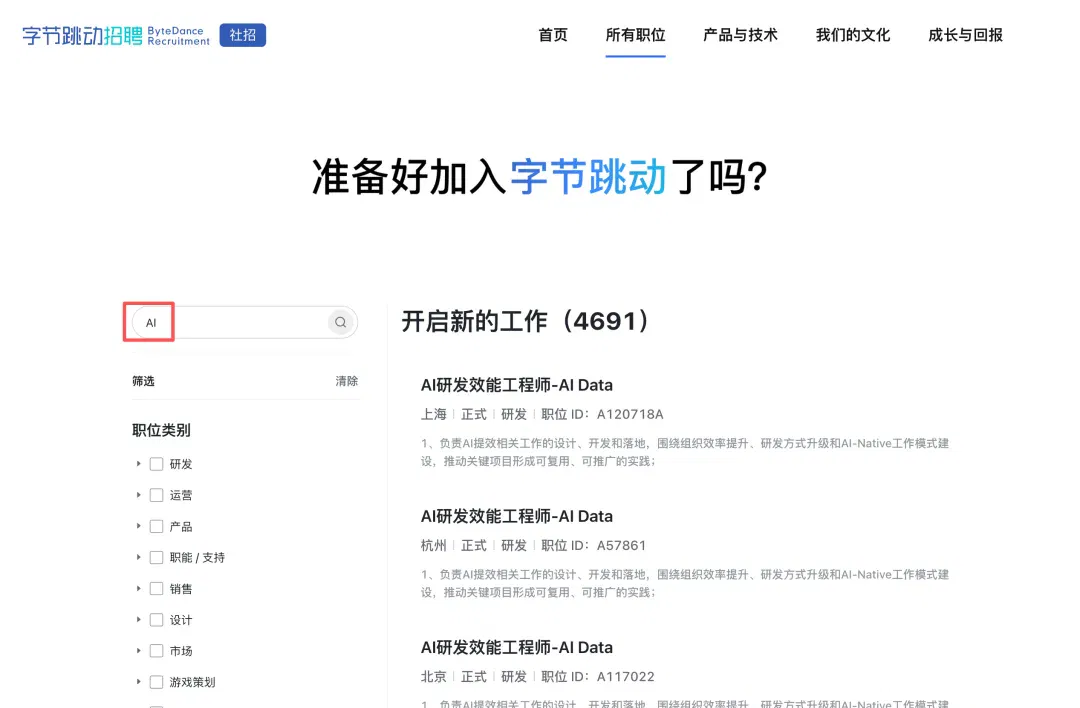
Task: Go to the 首页 tab
Action: [x=552, y=35]
